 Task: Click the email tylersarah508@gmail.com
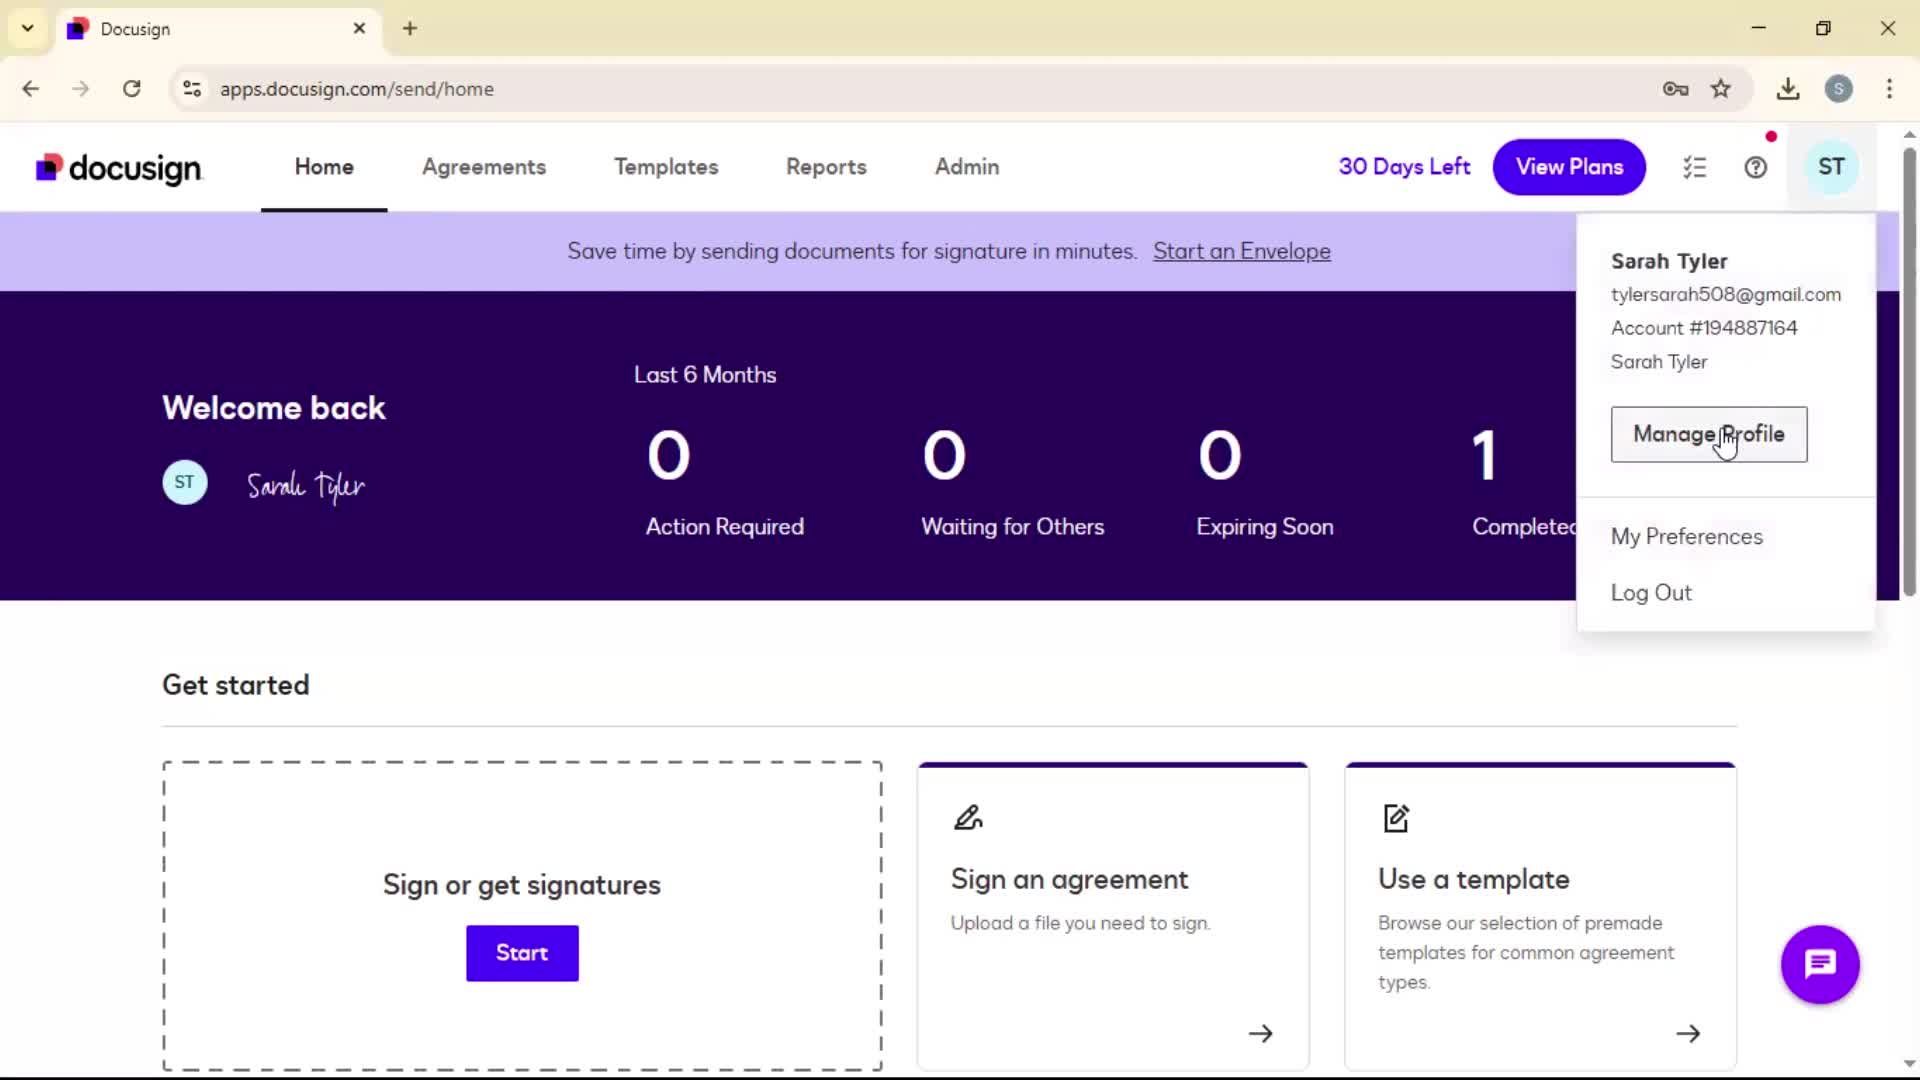pyautogui.click(x=1726, y=295)
